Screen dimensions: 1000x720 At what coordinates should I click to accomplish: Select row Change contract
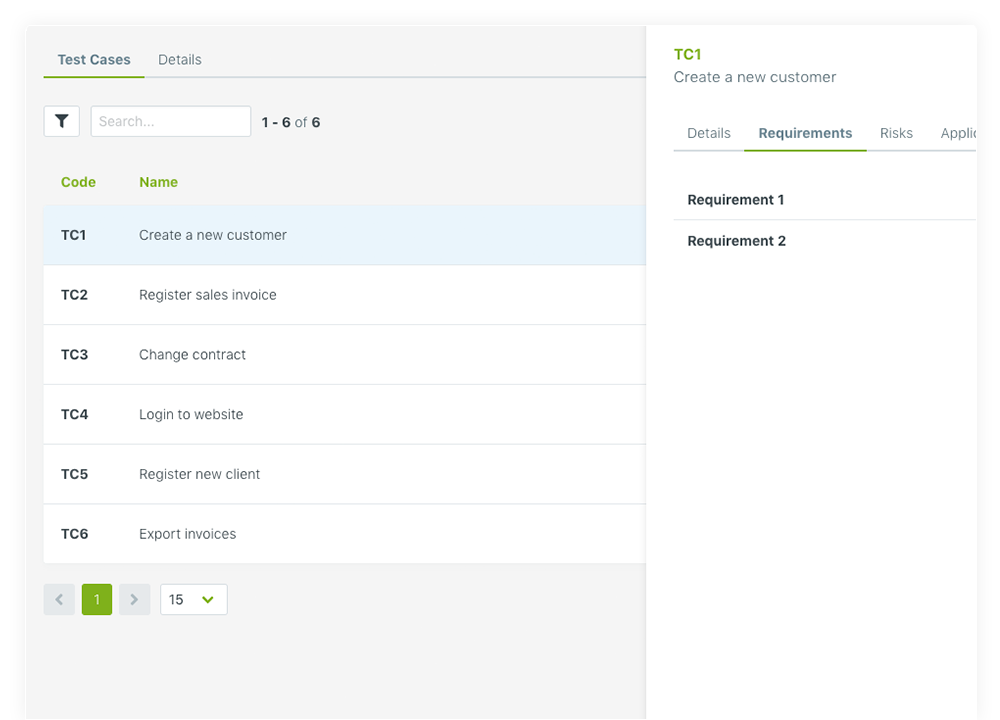[x=344, y=355]
